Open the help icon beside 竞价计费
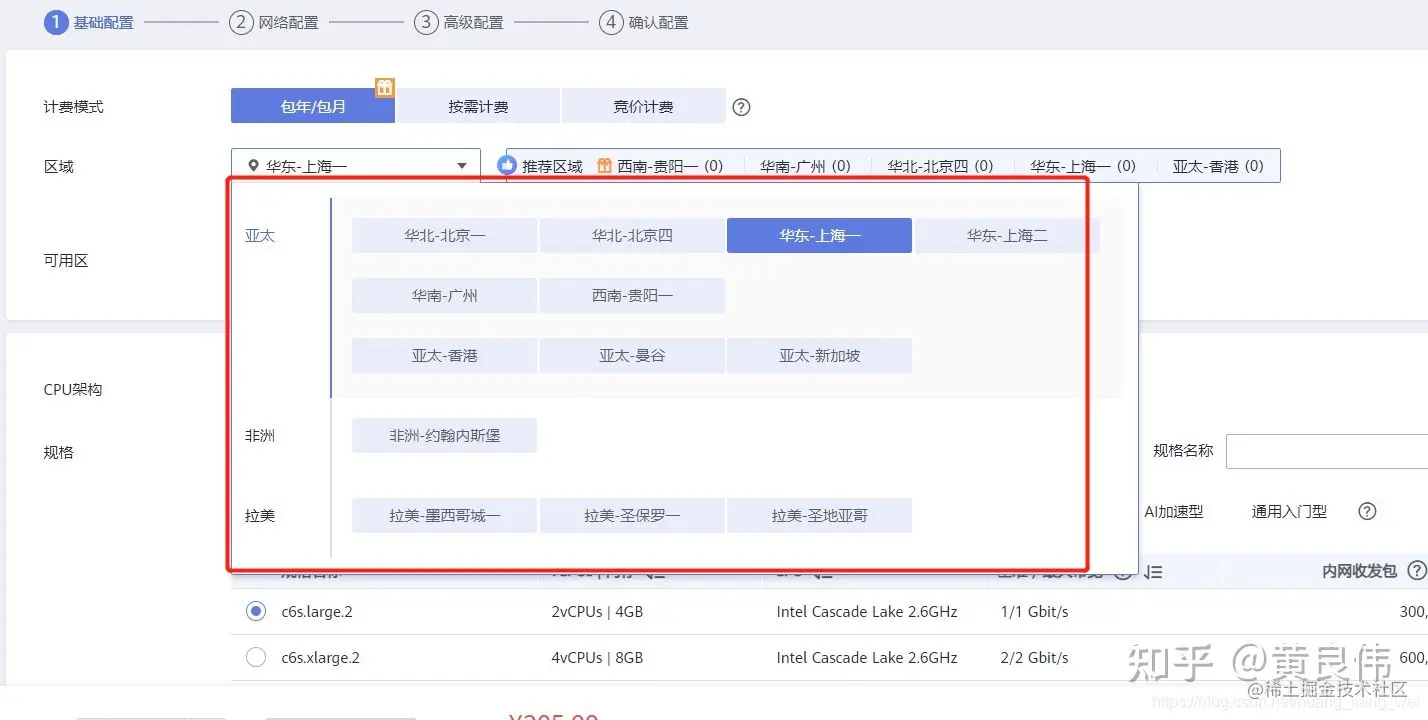Screen dimensions: 1428x720 click(x=741, y=107)
